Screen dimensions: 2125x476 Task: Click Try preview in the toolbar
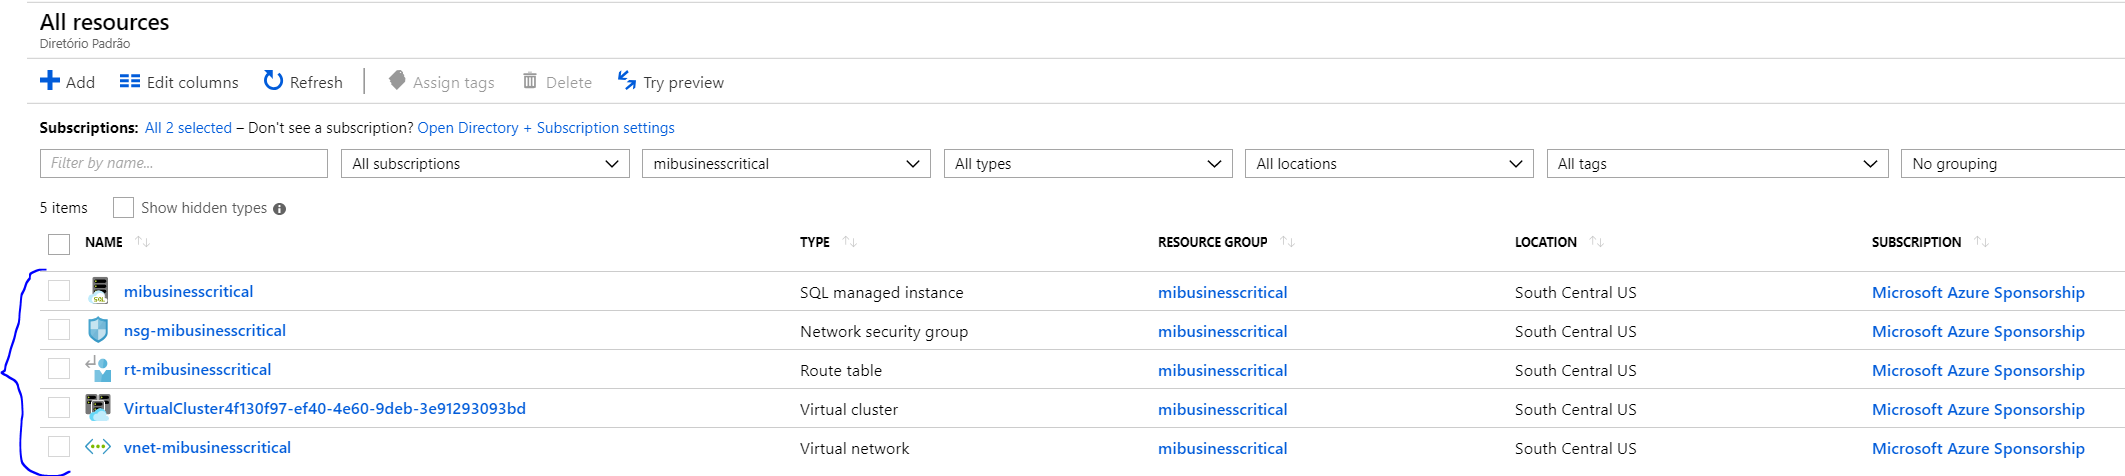coord(670,82)
